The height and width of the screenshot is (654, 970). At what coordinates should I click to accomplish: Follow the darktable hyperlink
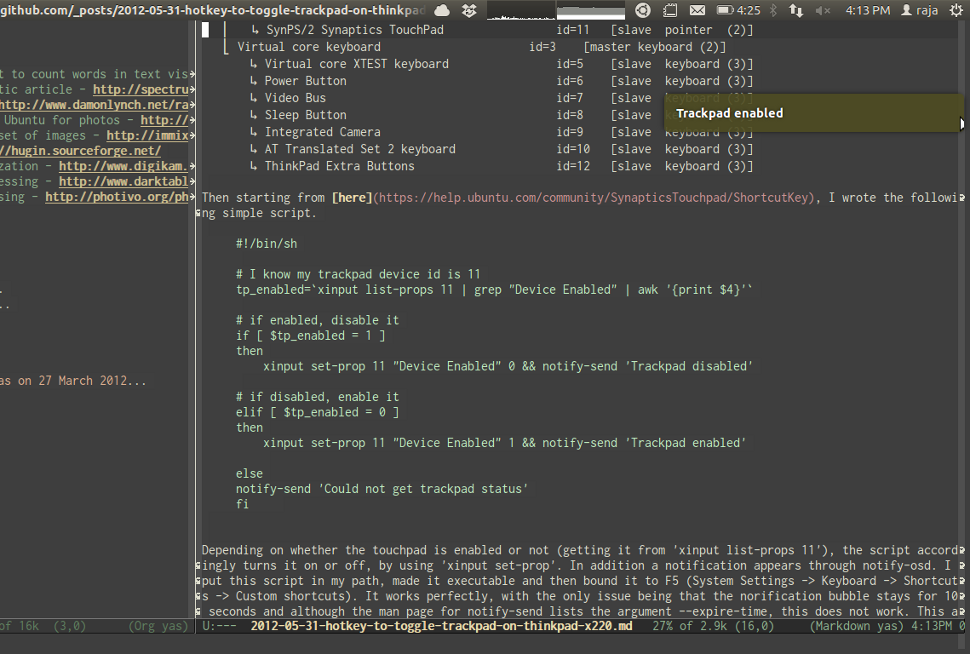[124, 181]
